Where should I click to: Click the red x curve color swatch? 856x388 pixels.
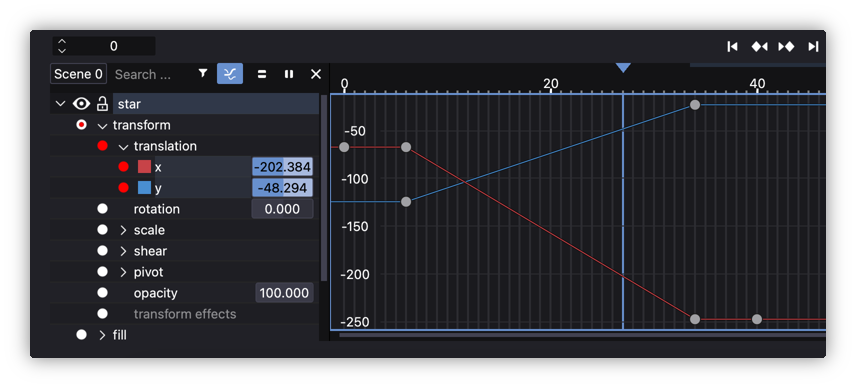(x=144, y=166)
